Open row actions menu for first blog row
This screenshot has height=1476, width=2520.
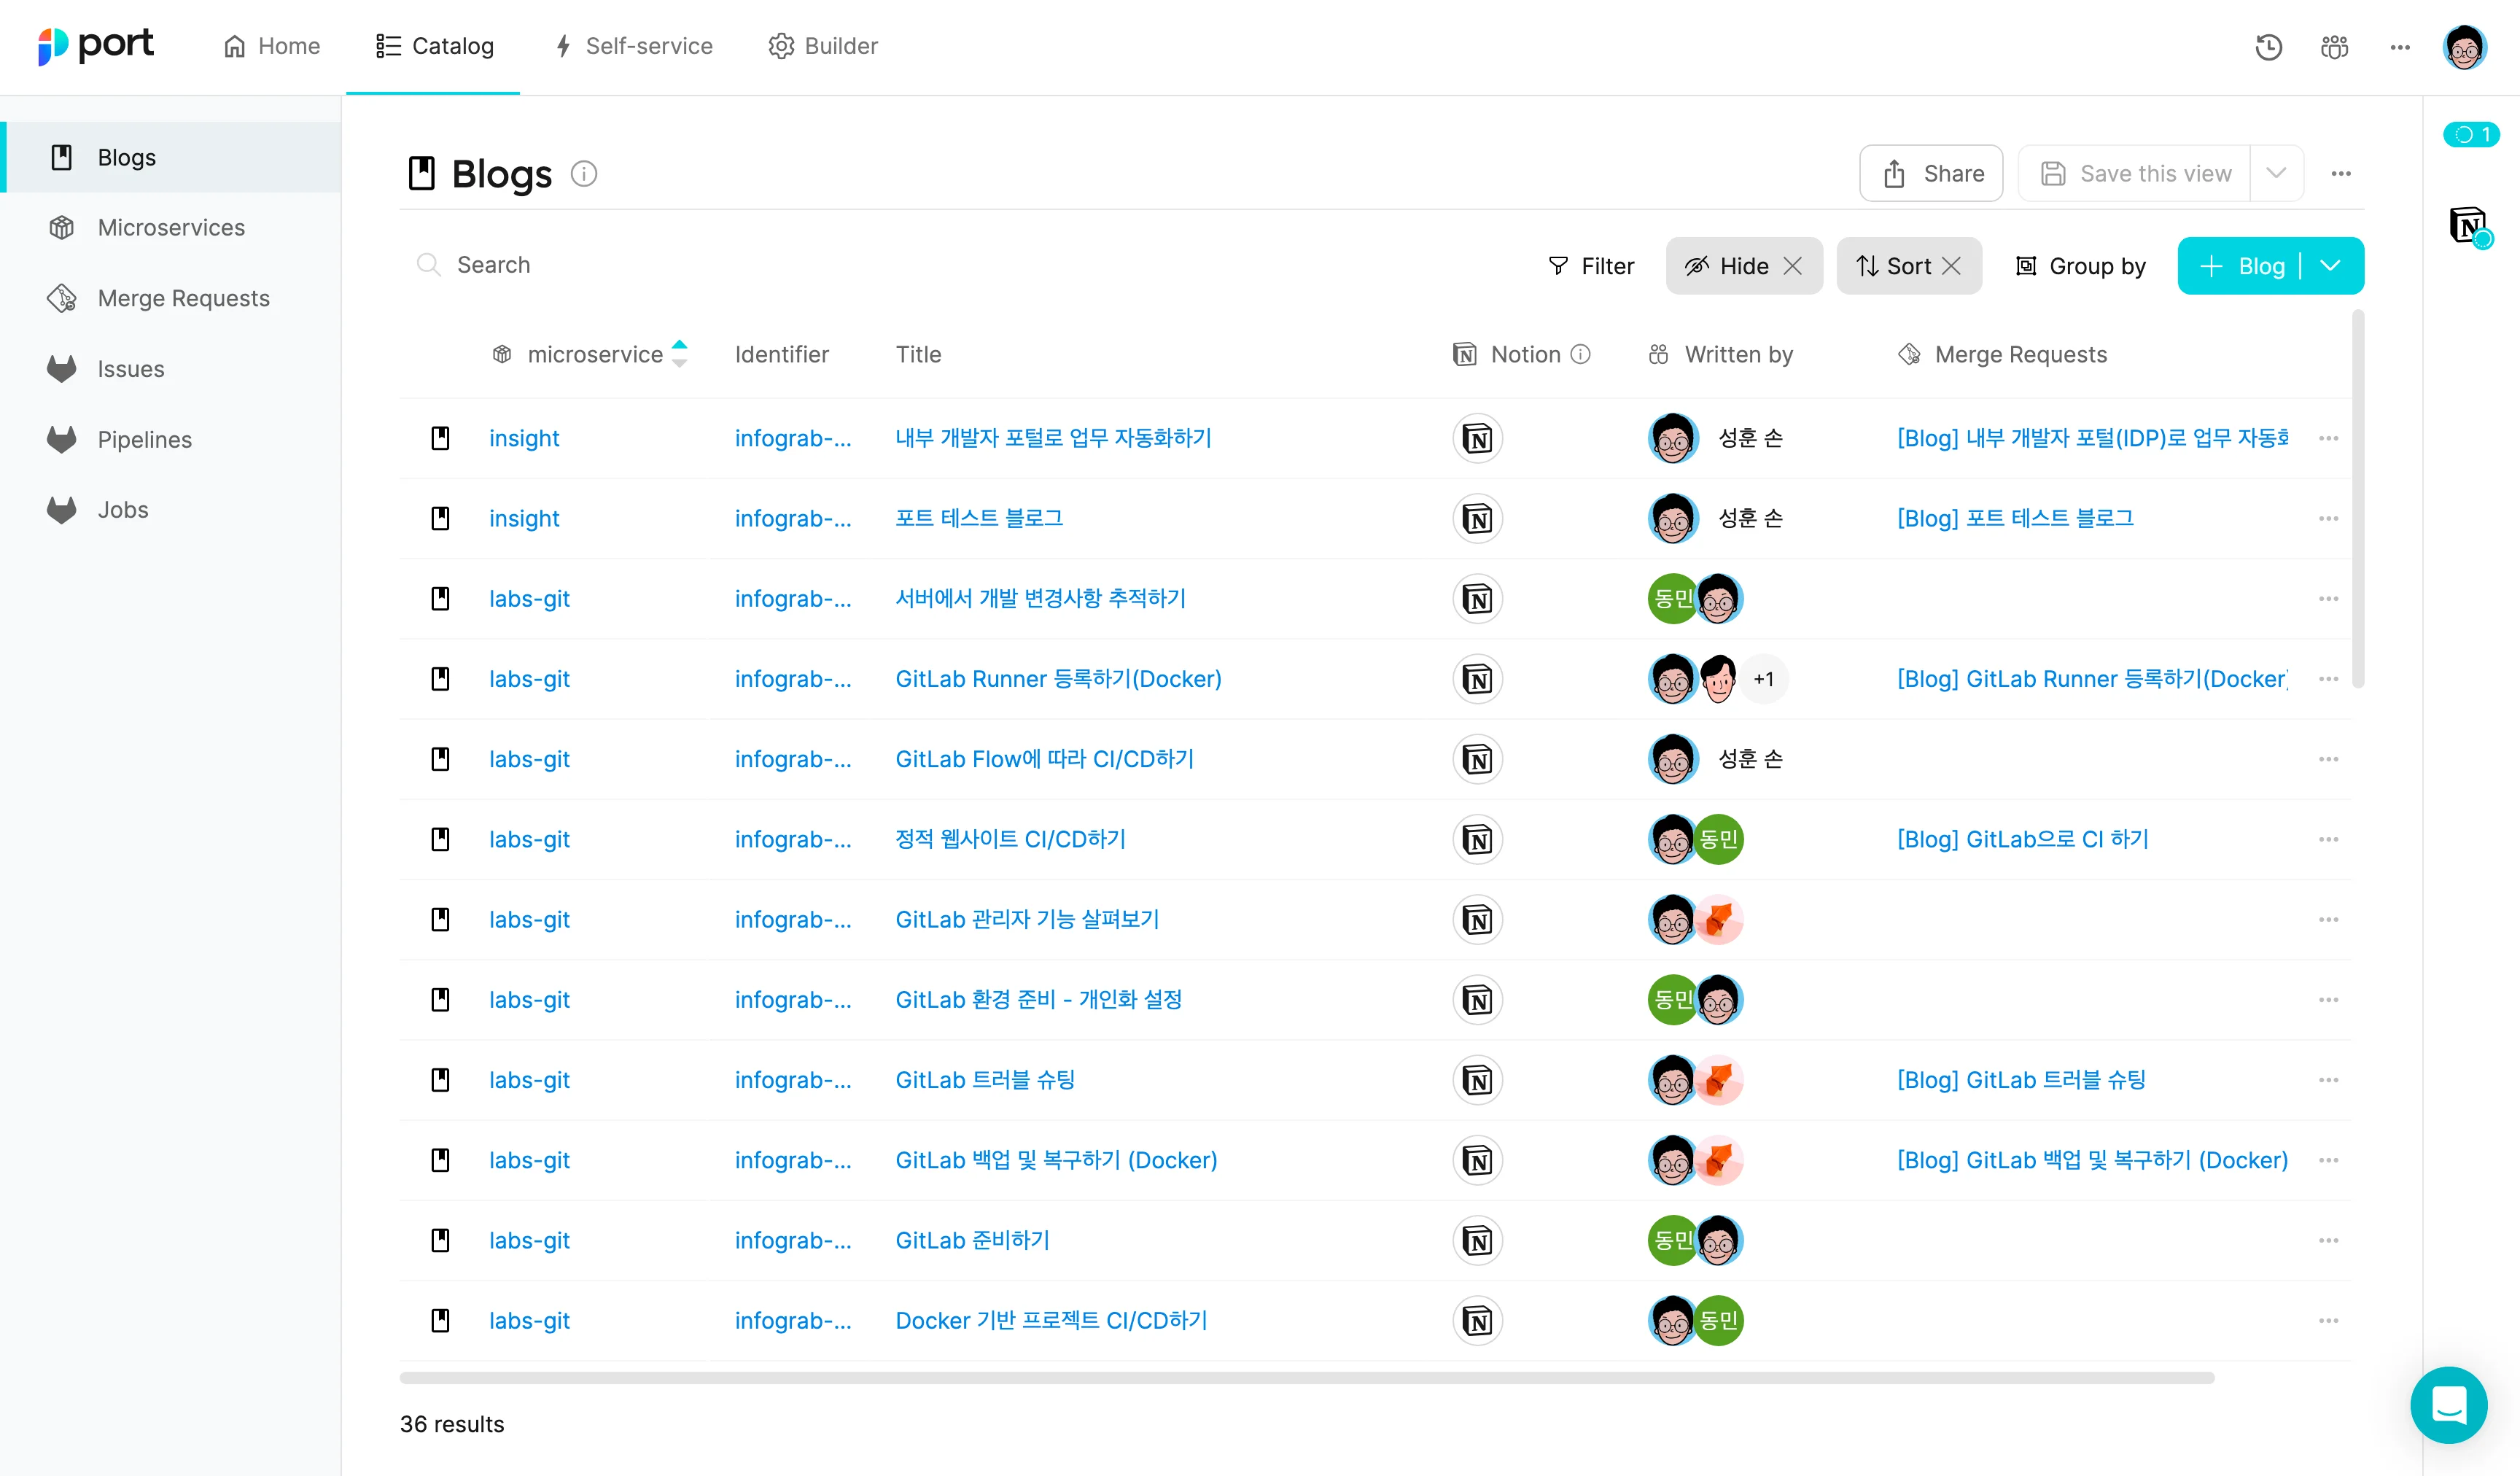point(2328,438)
